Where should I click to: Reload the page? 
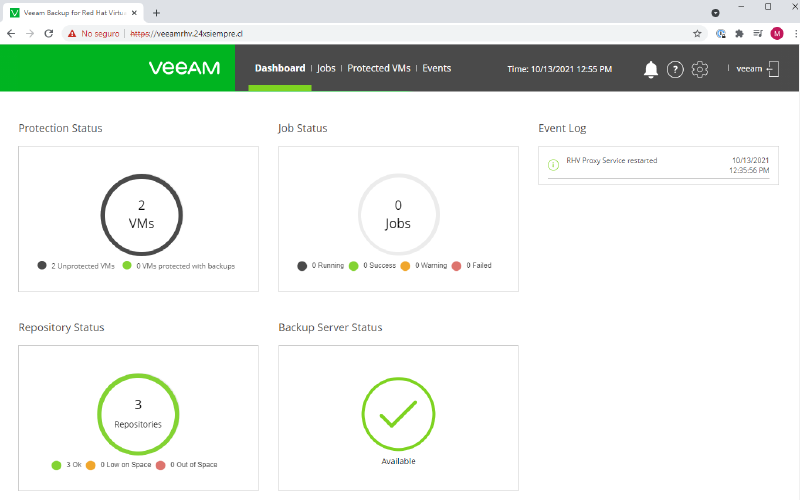click(x=49, y=34)
